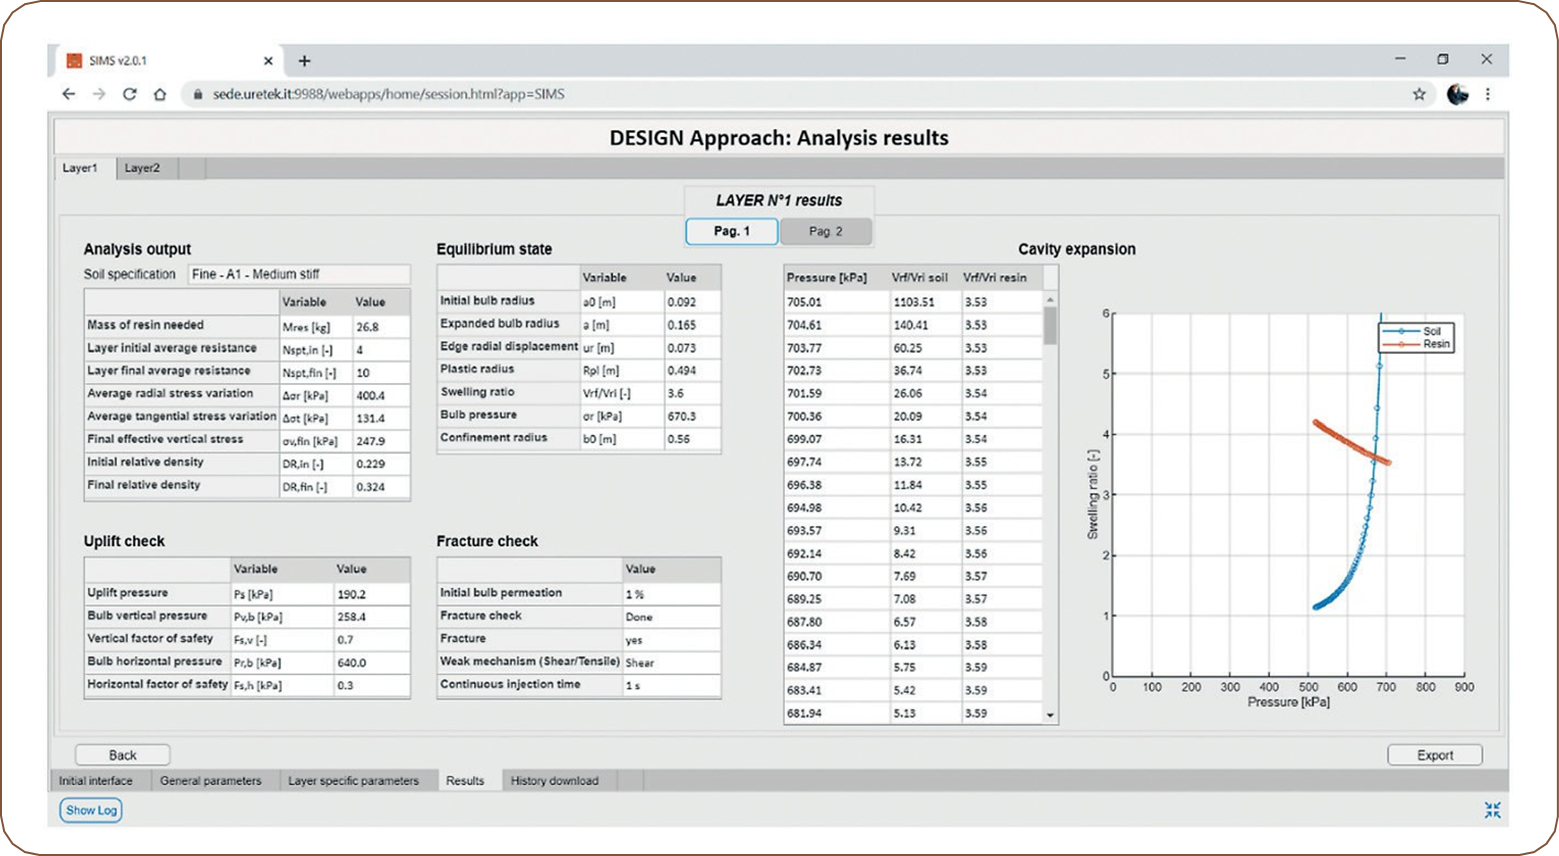This screenshot has width=1559, height=856.
Task: Go to browser home page icon
Action: point(159,94)
